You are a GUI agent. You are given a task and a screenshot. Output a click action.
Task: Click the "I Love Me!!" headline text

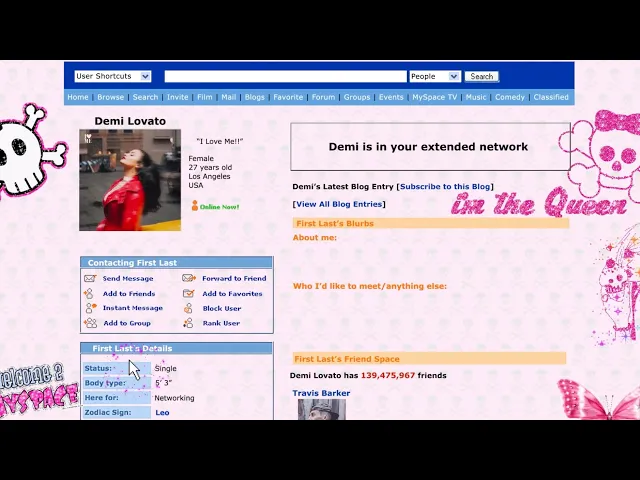pos(220,141)
